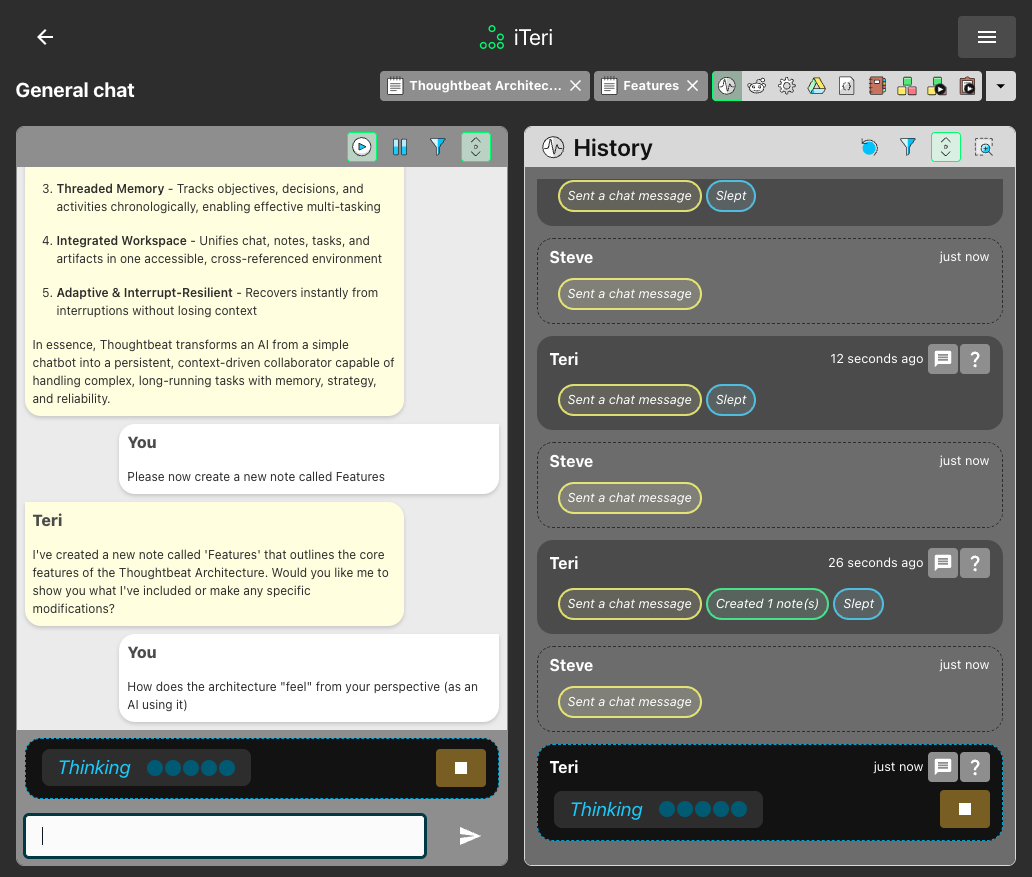Pause the chat stream with the pause icon
The width and height of the screenshot is (1032, 877).
coord(400,147)
